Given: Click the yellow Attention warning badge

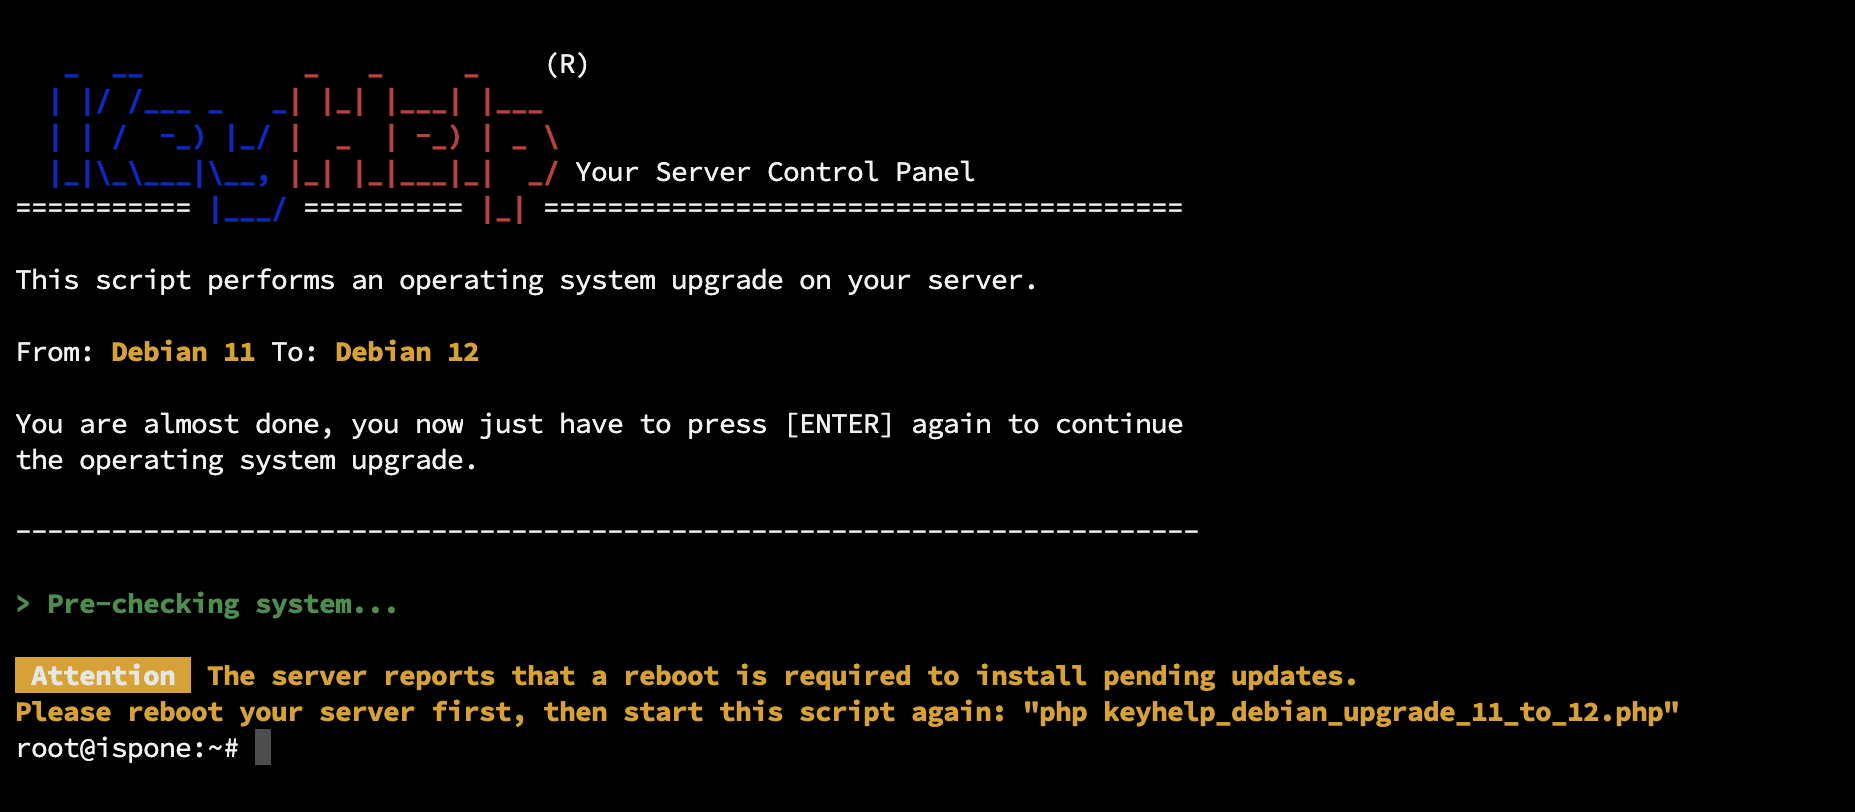Looking at the screenshot, I should pyautogui.click(x=103, y=676).
